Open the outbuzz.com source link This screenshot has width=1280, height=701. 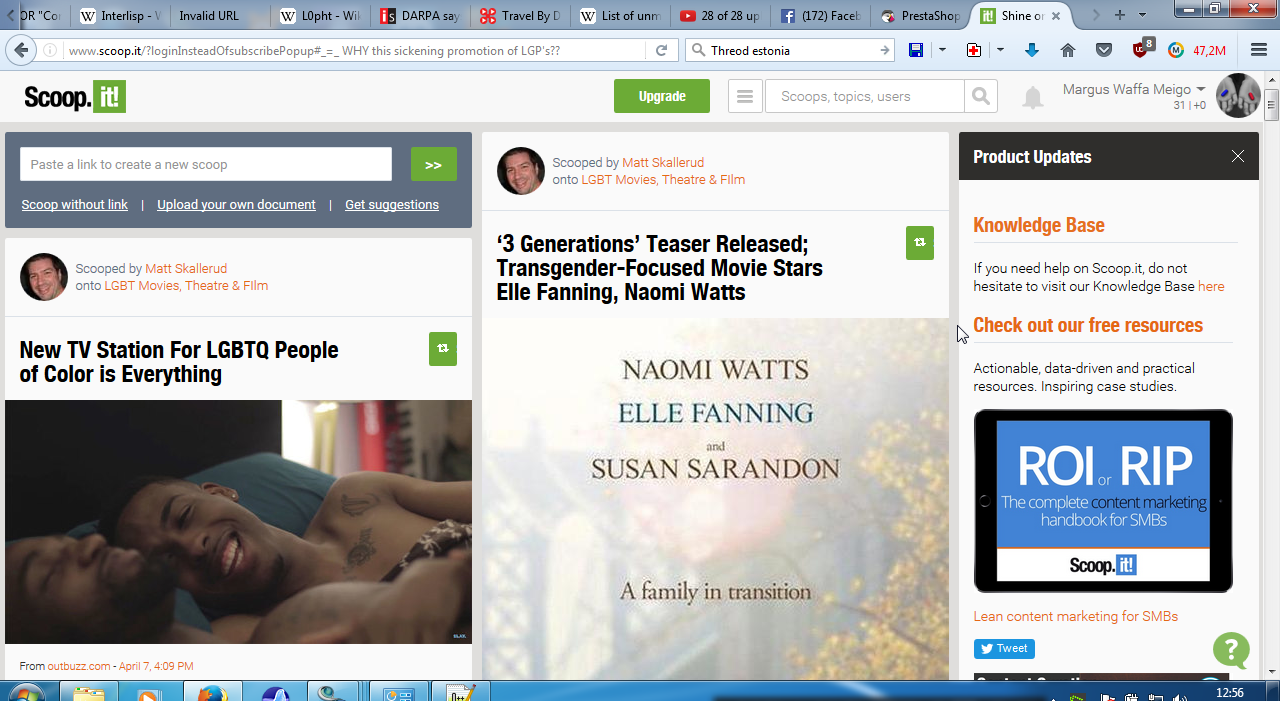tap(79, 666)
